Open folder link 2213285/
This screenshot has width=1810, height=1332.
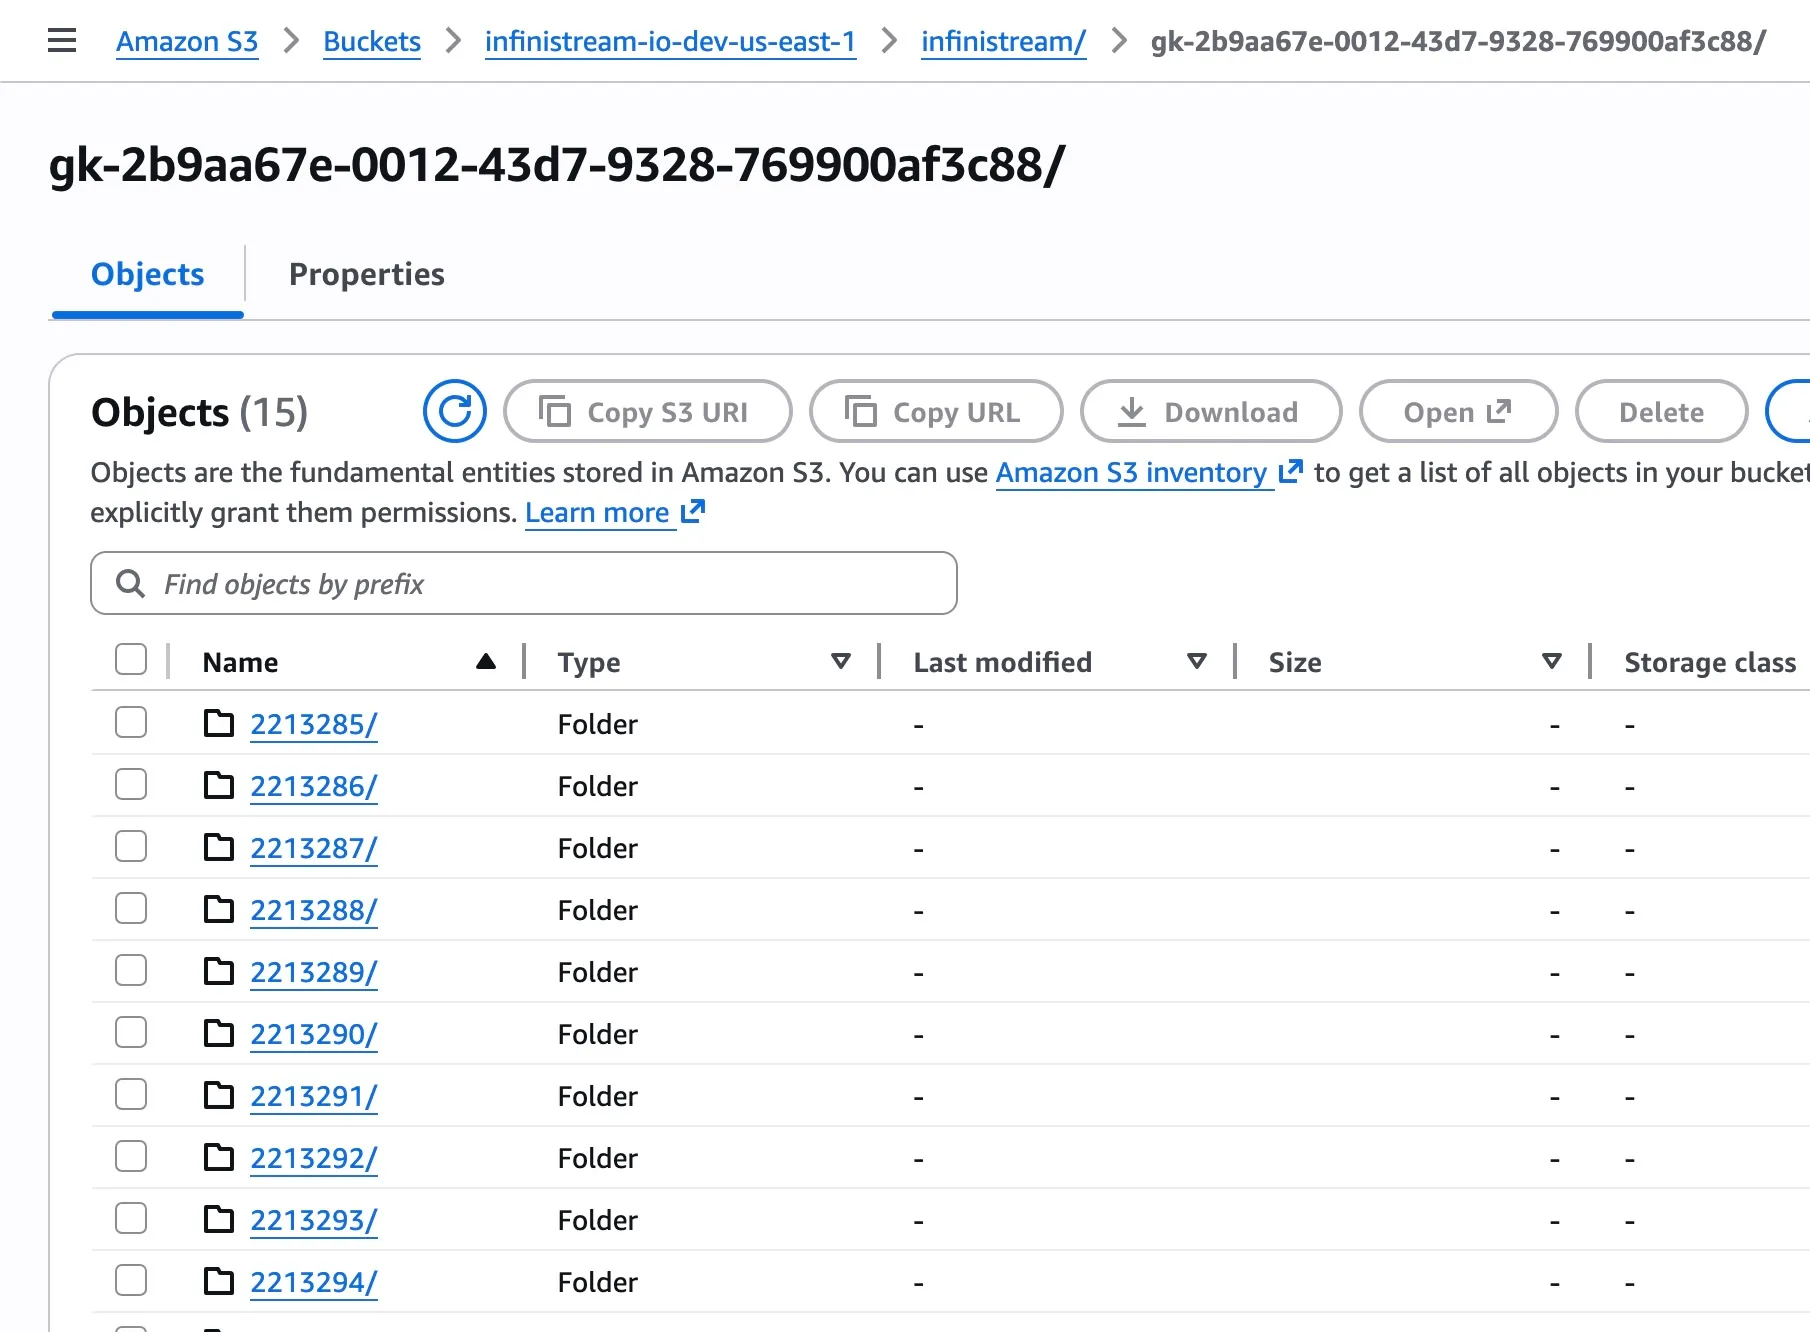314,724
